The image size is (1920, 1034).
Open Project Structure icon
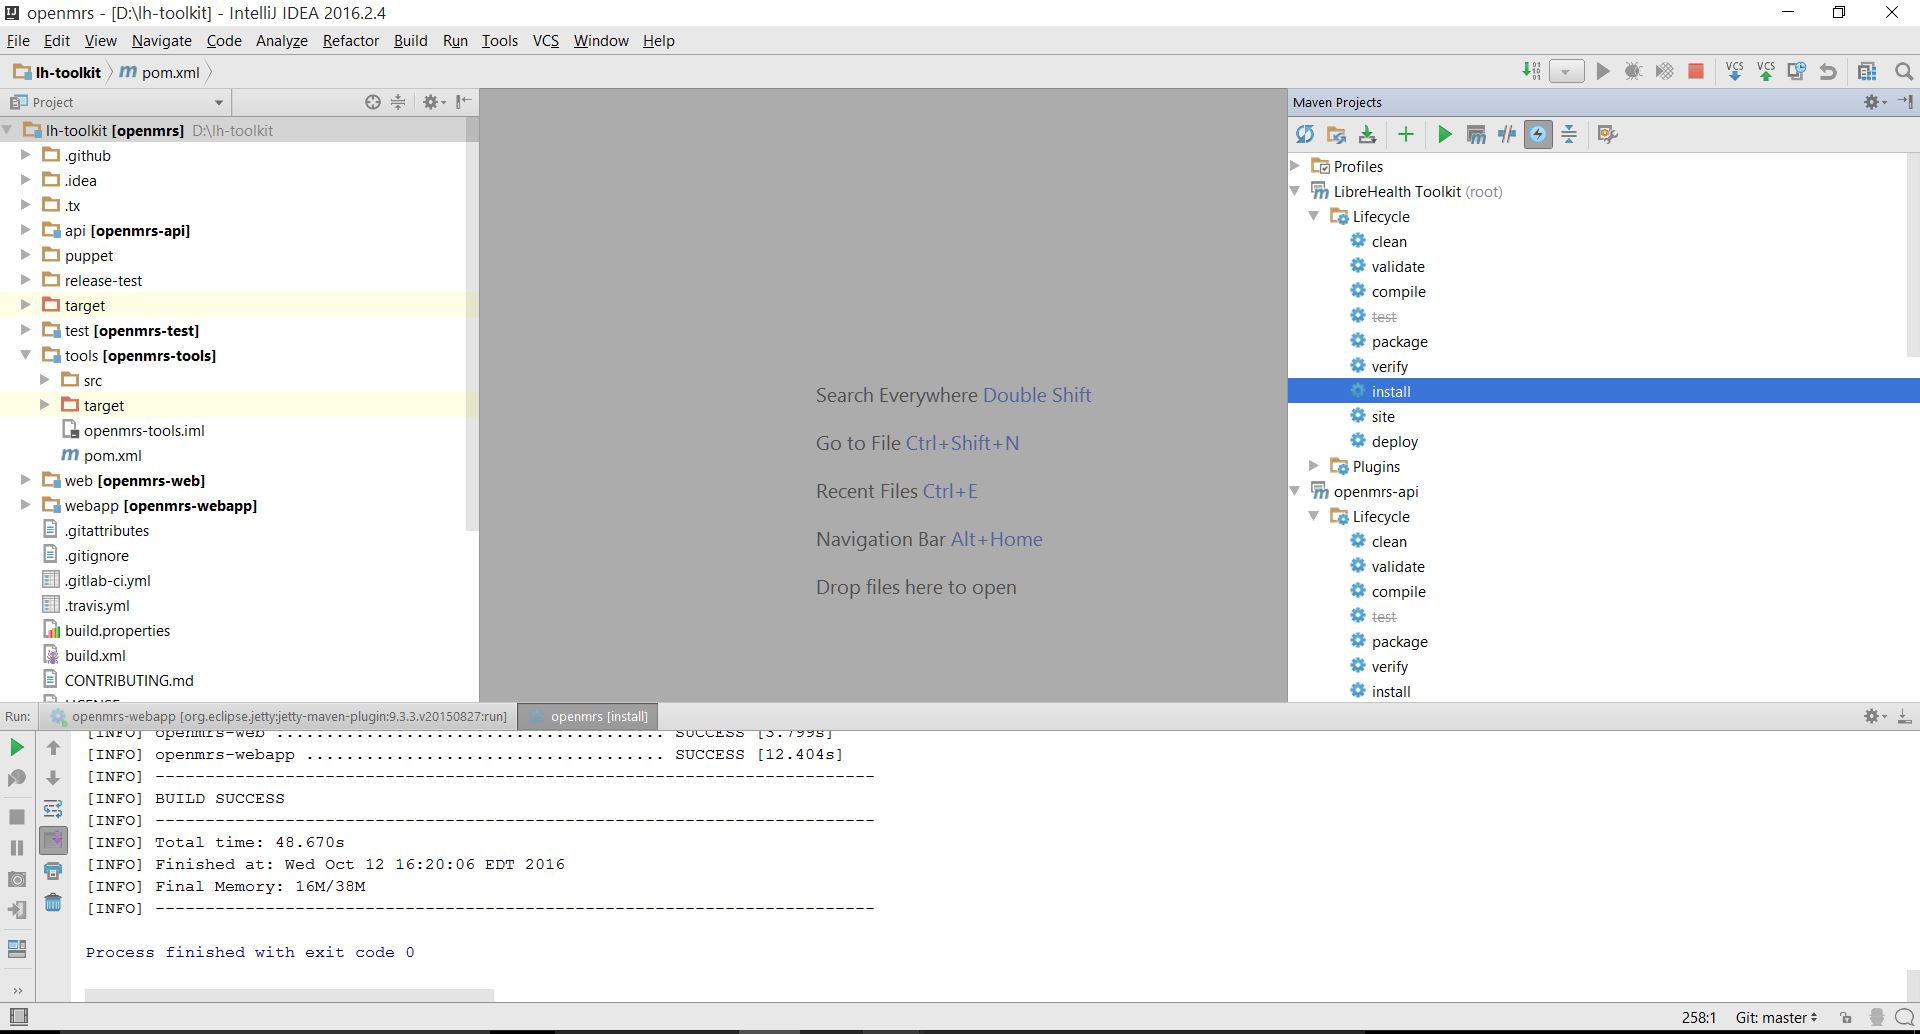click(x=1867, y=71)
